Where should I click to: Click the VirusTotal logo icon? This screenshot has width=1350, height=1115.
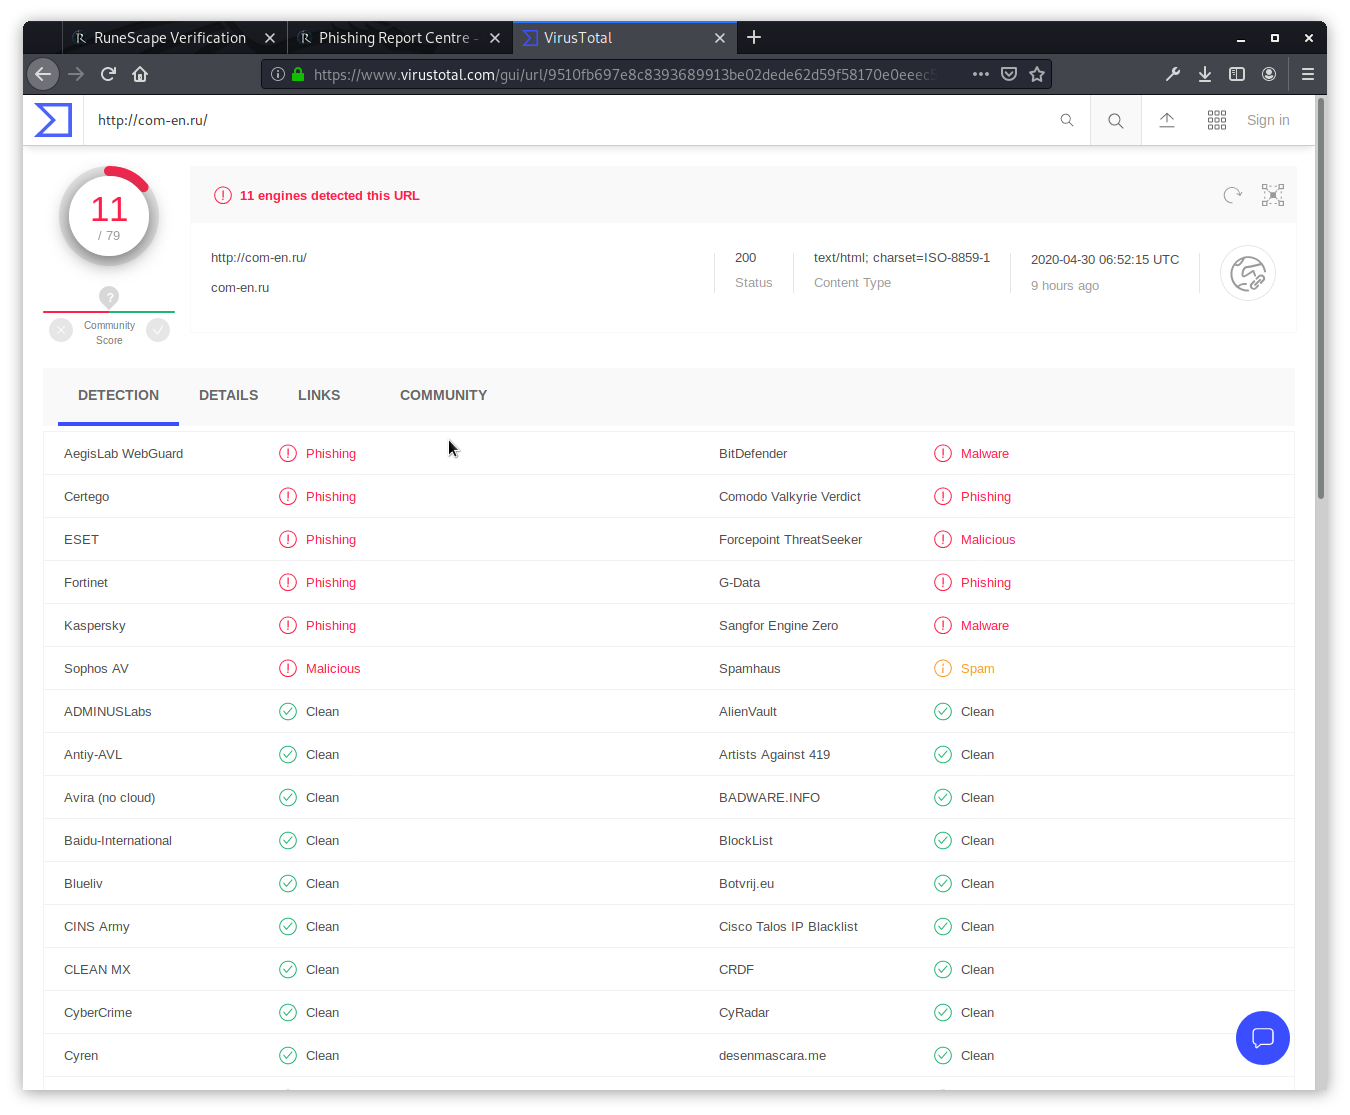click(53, 120)
